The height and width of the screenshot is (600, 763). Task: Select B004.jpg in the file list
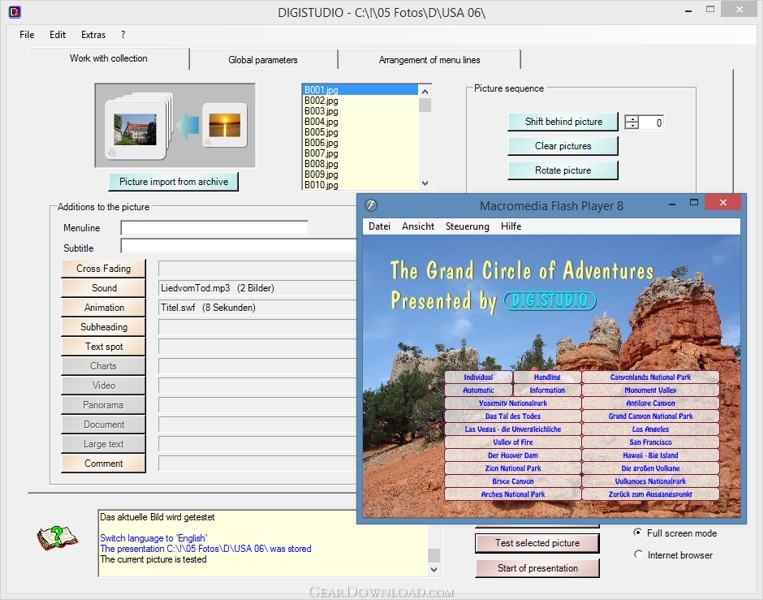click(360, 122)
